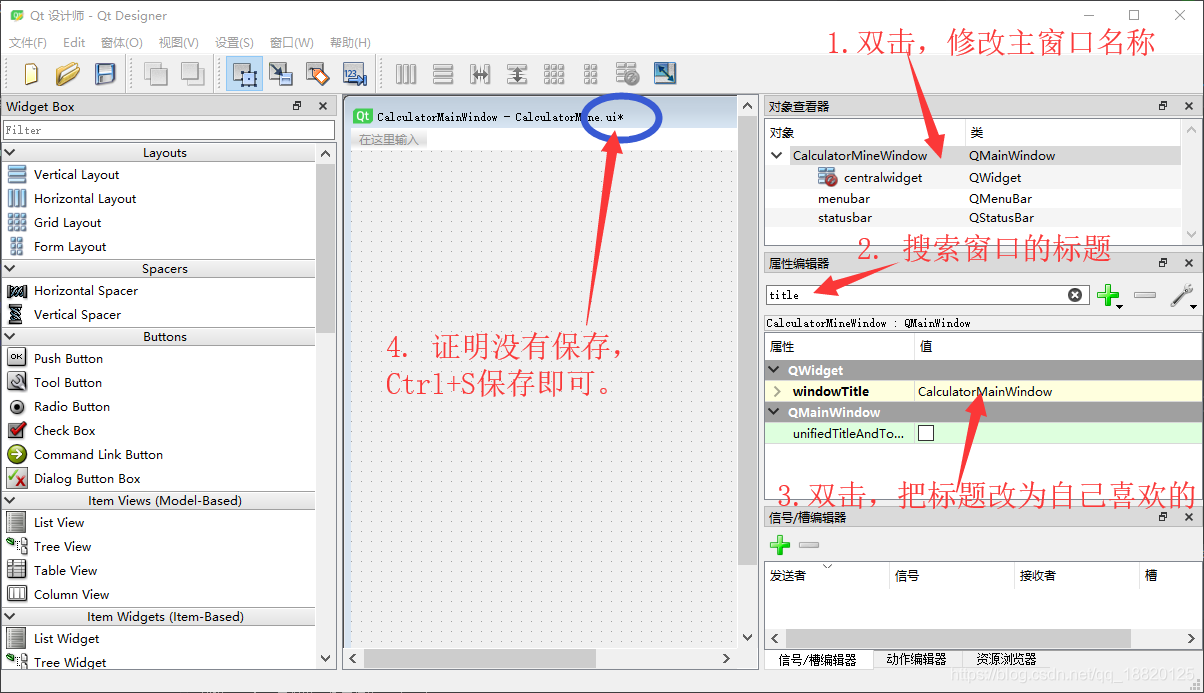Click the property filter field containing title
1204x693 pixels.
pos(926,295)
